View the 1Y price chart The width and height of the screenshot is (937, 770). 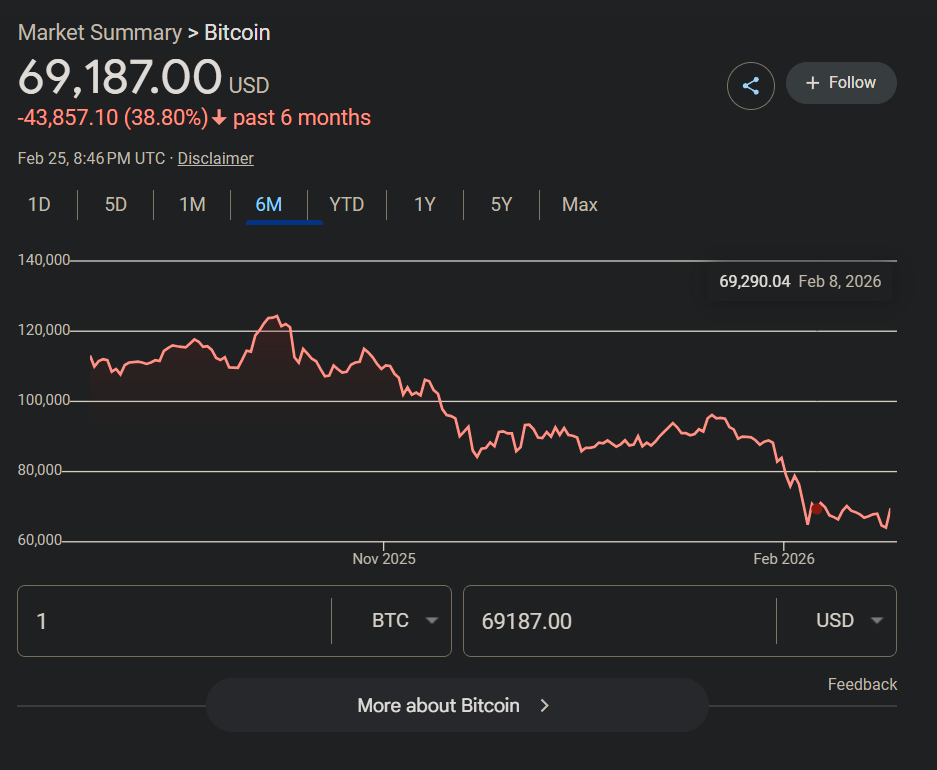pos(425,205)
